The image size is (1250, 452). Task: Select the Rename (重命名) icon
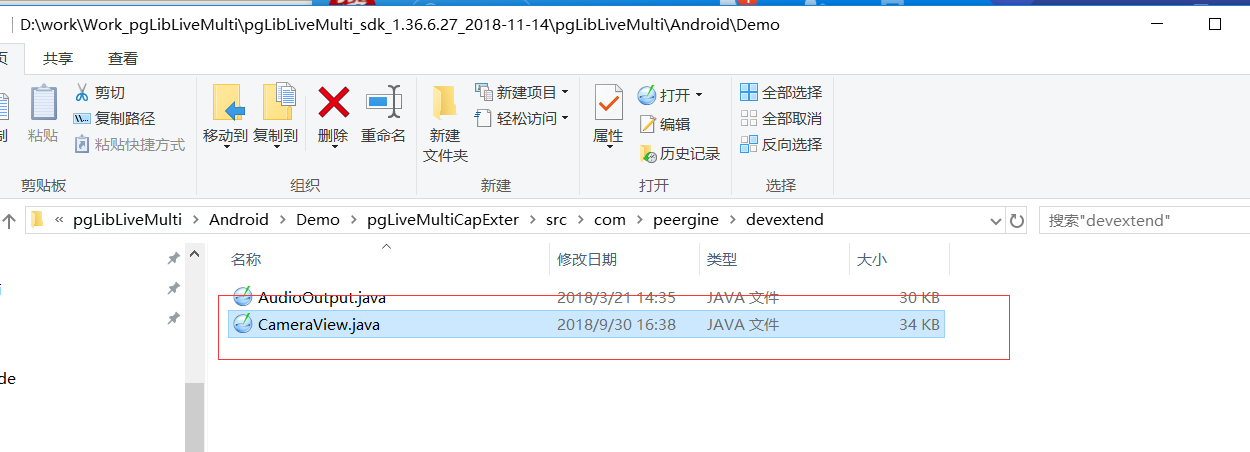point(383,103)
